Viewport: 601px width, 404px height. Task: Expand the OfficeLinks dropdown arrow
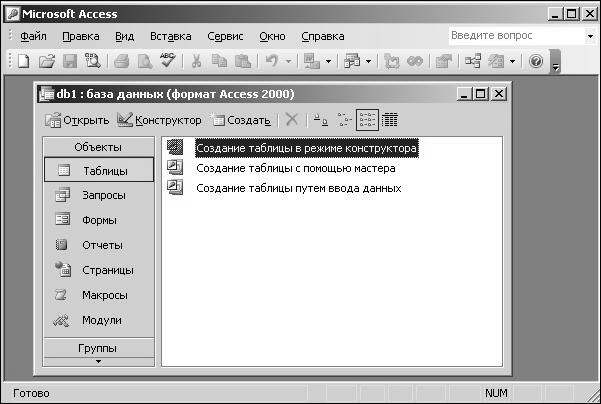click(328, 61)
